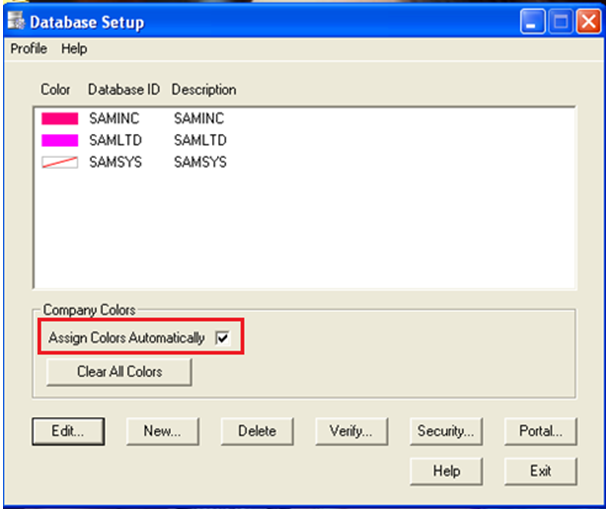This screenshot has width=607, height=509.
Task: Click the SAMINC description text
Action: (x=199, y=118)
